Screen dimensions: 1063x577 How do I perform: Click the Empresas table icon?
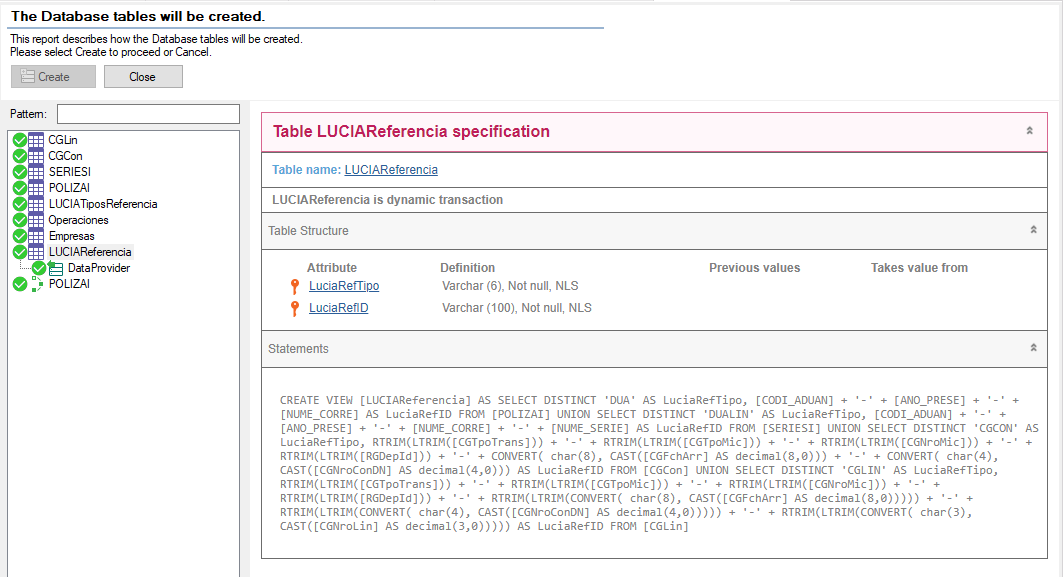click(37, 236)
